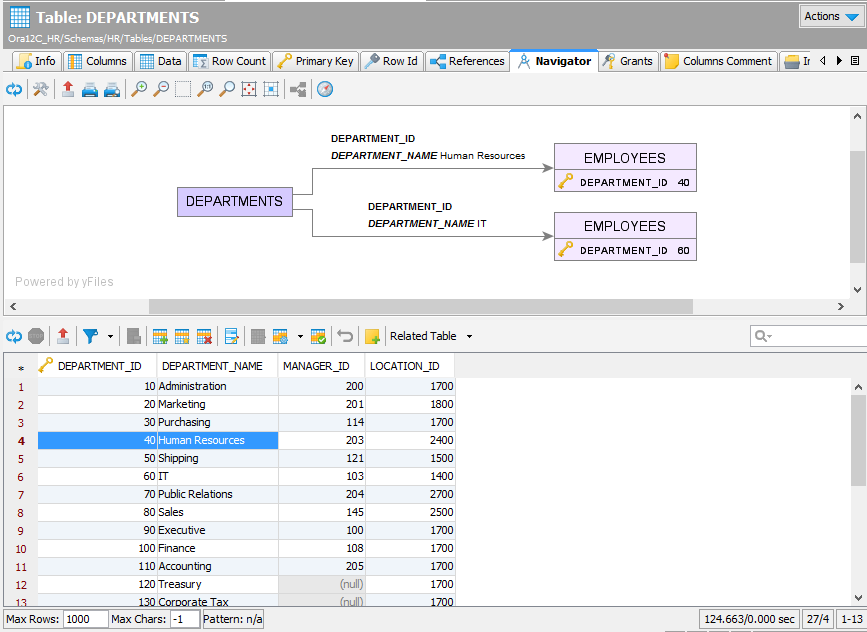Open the Row Id tab
The width and height of the screenshot is (867, 632).
[x=392, y=61]
